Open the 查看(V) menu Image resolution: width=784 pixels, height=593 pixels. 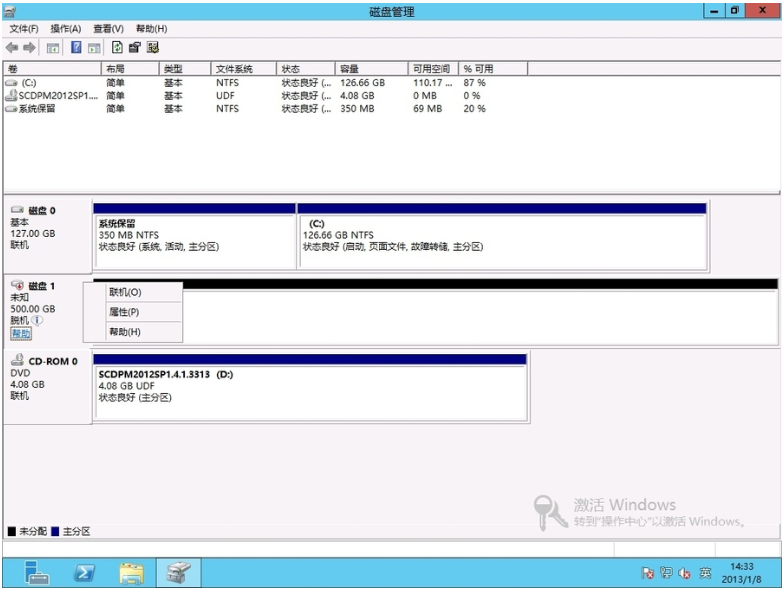click(108, 28)
